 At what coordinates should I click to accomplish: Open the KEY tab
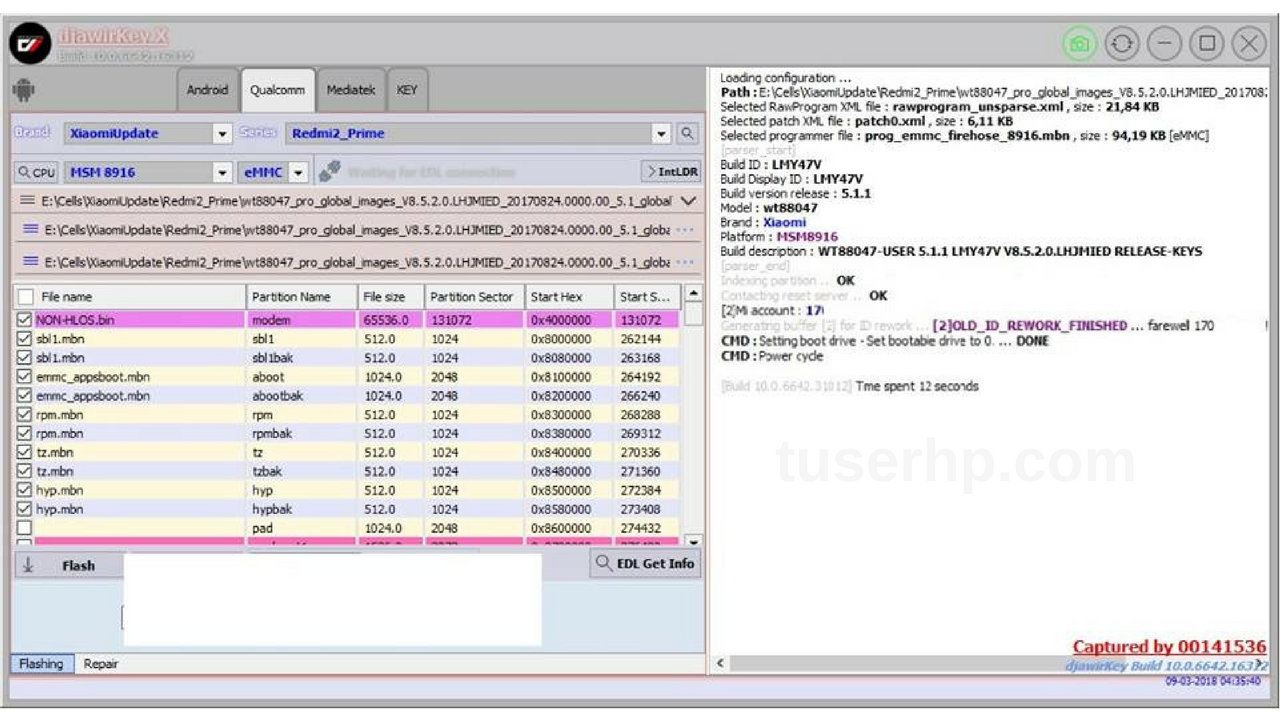point(407,90)
